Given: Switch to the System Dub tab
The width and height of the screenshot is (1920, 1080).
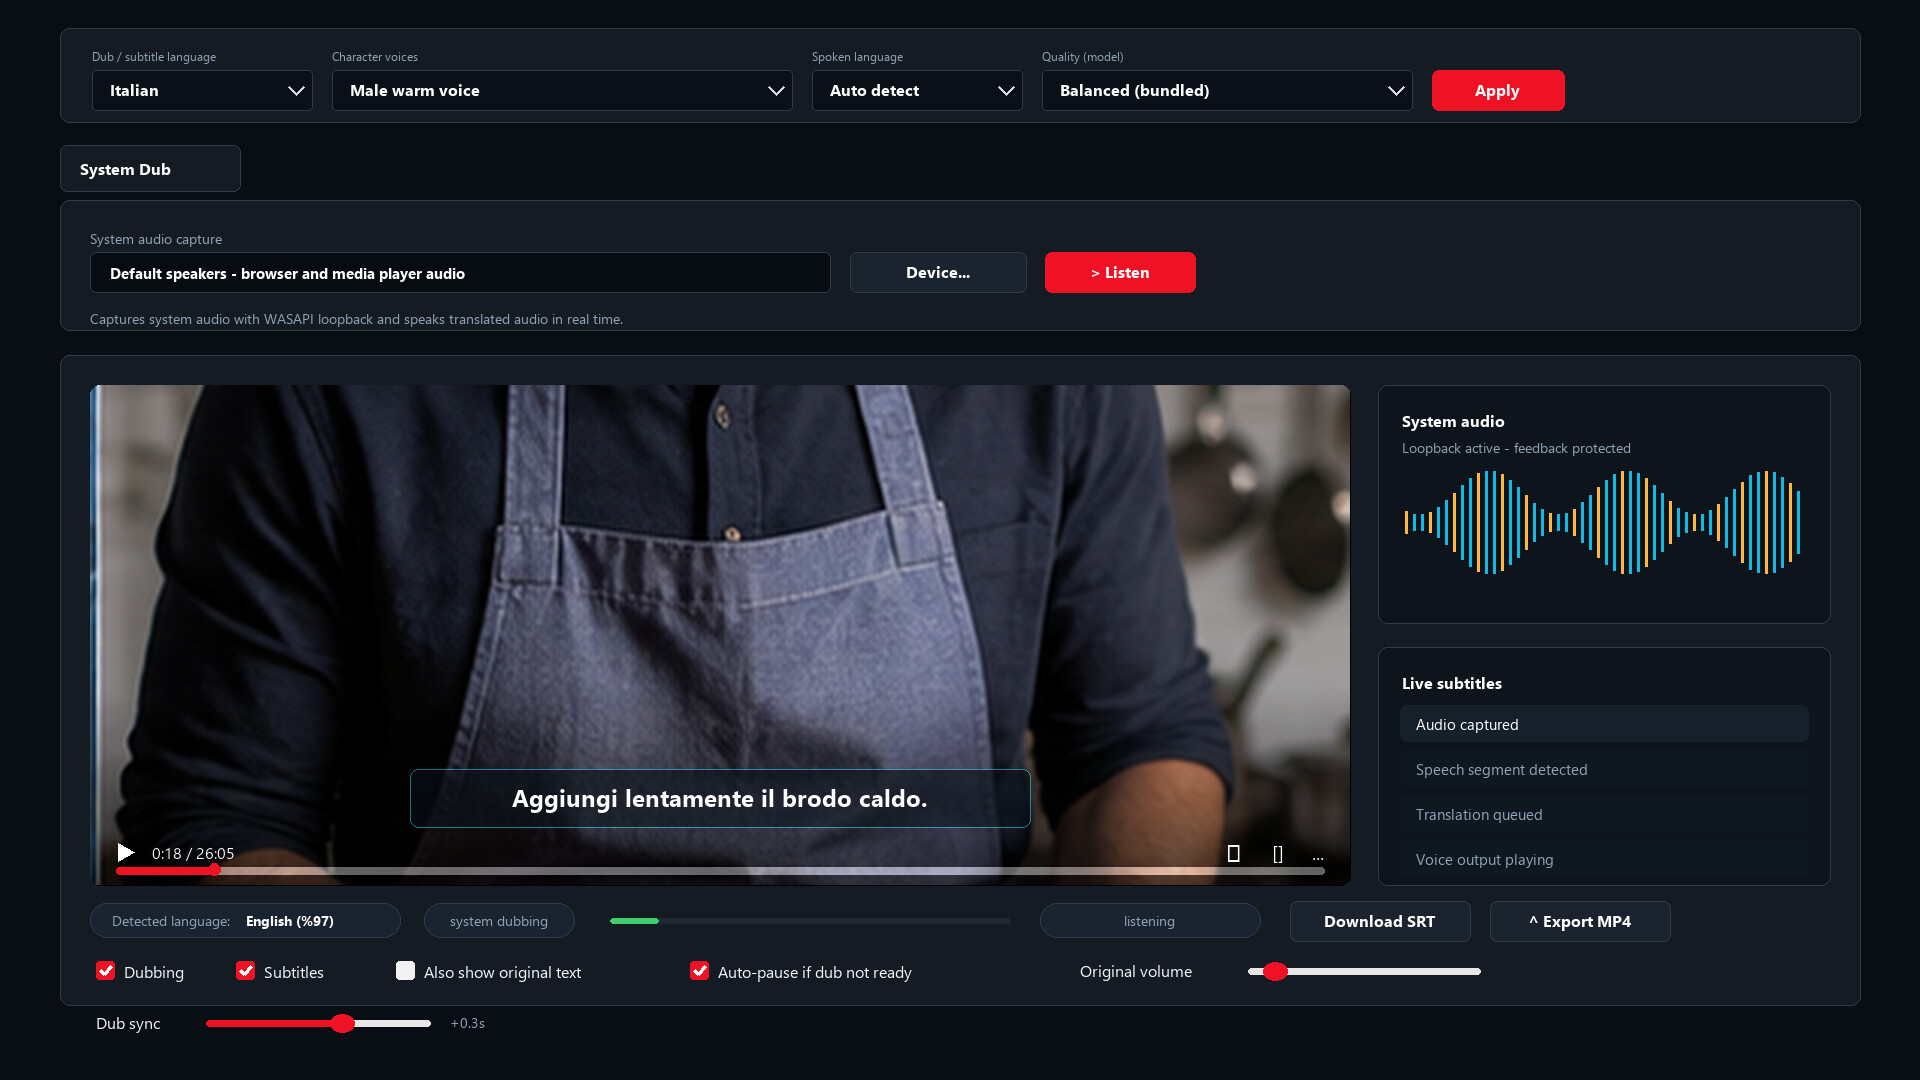Looking at the screenshot, I should [150, 169].
